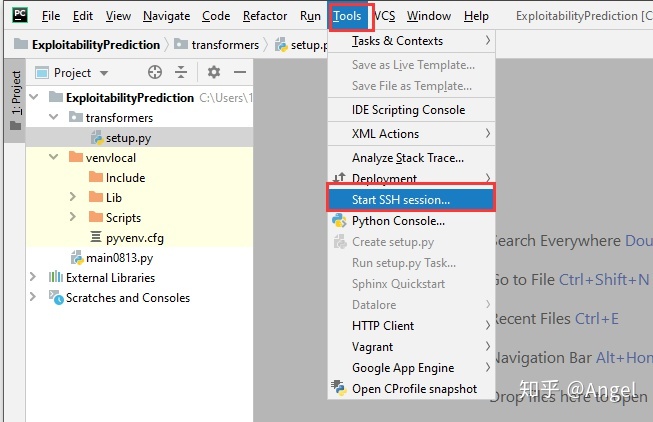This screenshot has height=422, width=653.
Task: Click the transformers folder icon in tree
Action: pyautogui.click(x=76, y=117)
